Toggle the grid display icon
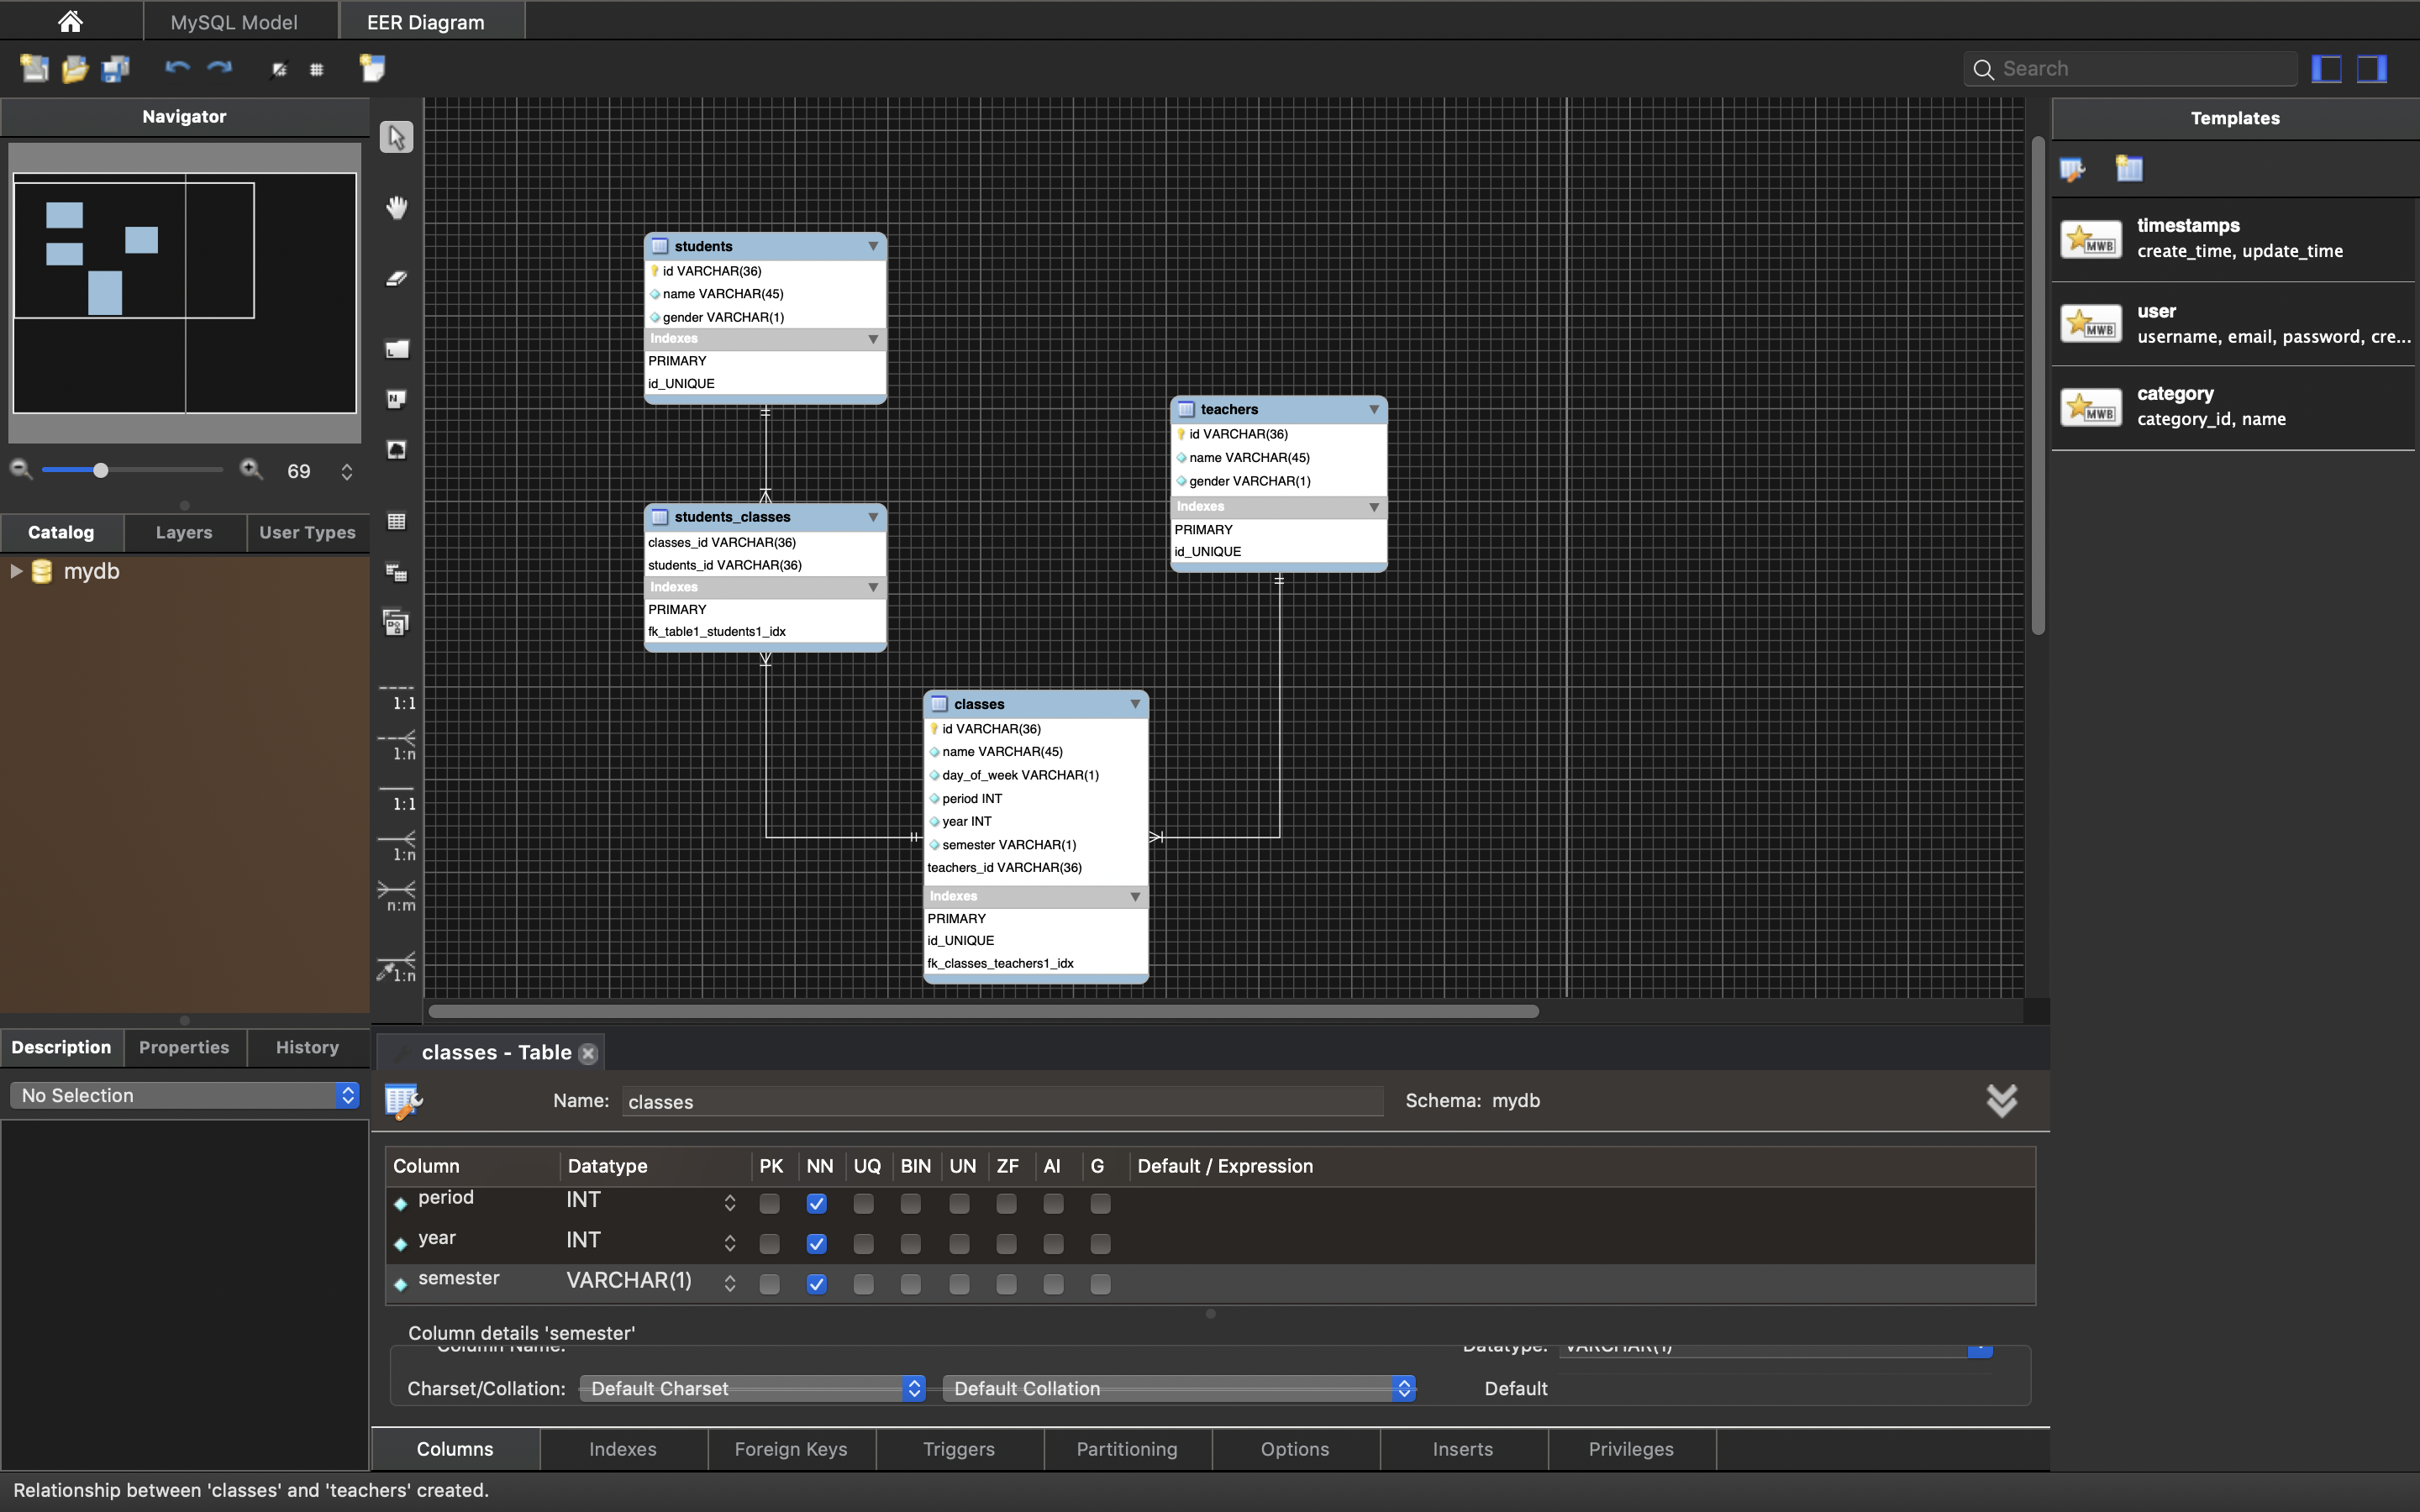Screen dimensions: 2420x1512 coord(317,69)
